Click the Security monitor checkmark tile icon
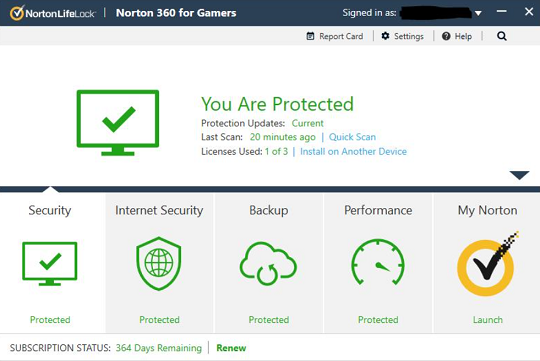540x361 pixels. 50,264
